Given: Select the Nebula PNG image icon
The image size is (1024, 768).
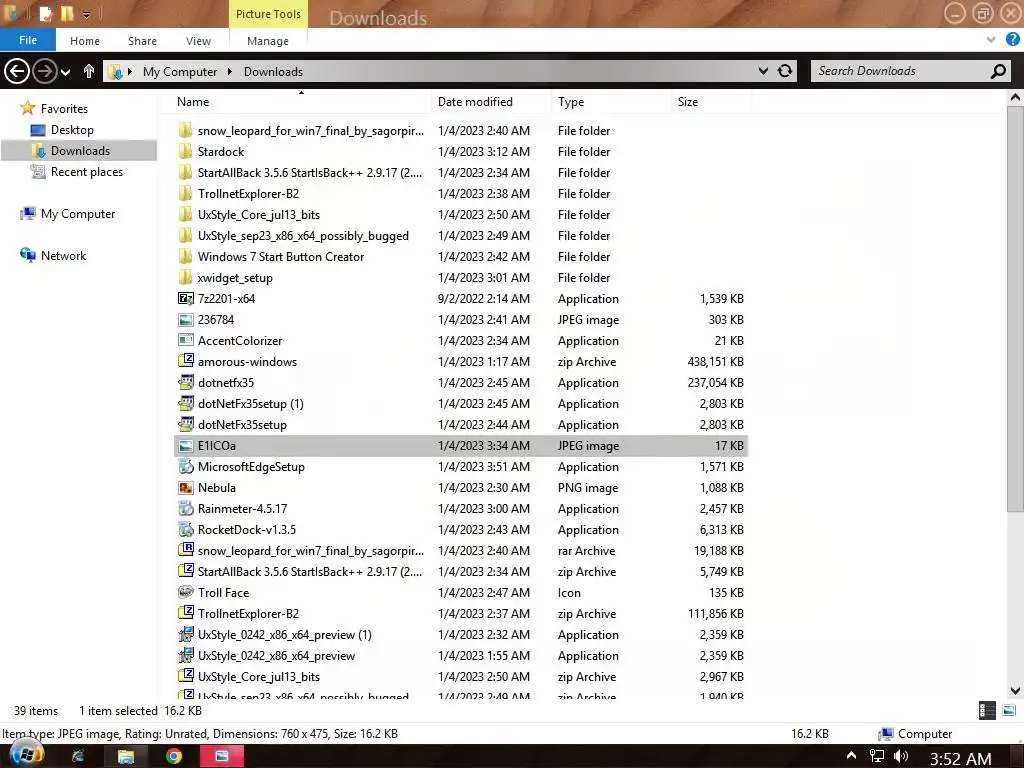Looking at the screenshot, I should point(185,487).
